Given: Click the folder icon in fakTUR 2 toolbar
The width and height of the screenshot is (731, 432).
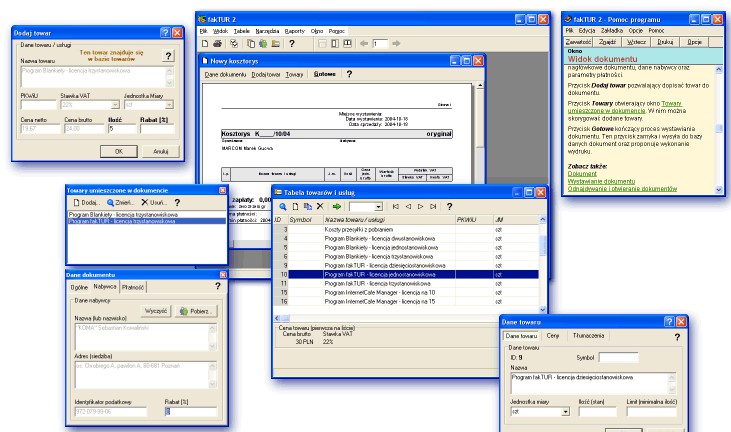Looking at the screenshot, I should (276, 44).
